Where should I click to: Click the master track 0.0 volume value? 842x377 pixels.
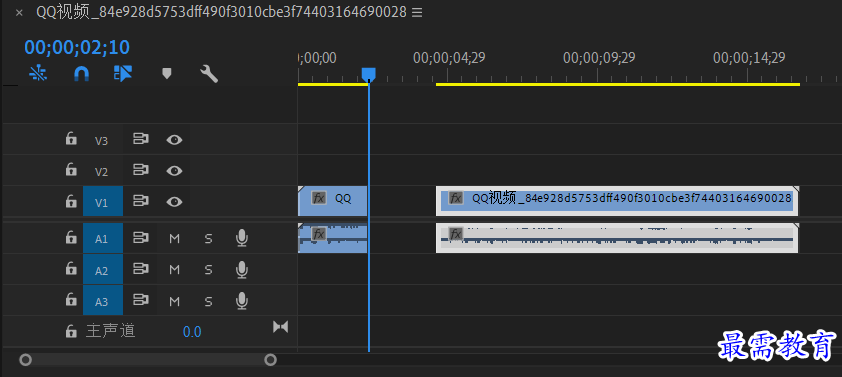point(192,332)
